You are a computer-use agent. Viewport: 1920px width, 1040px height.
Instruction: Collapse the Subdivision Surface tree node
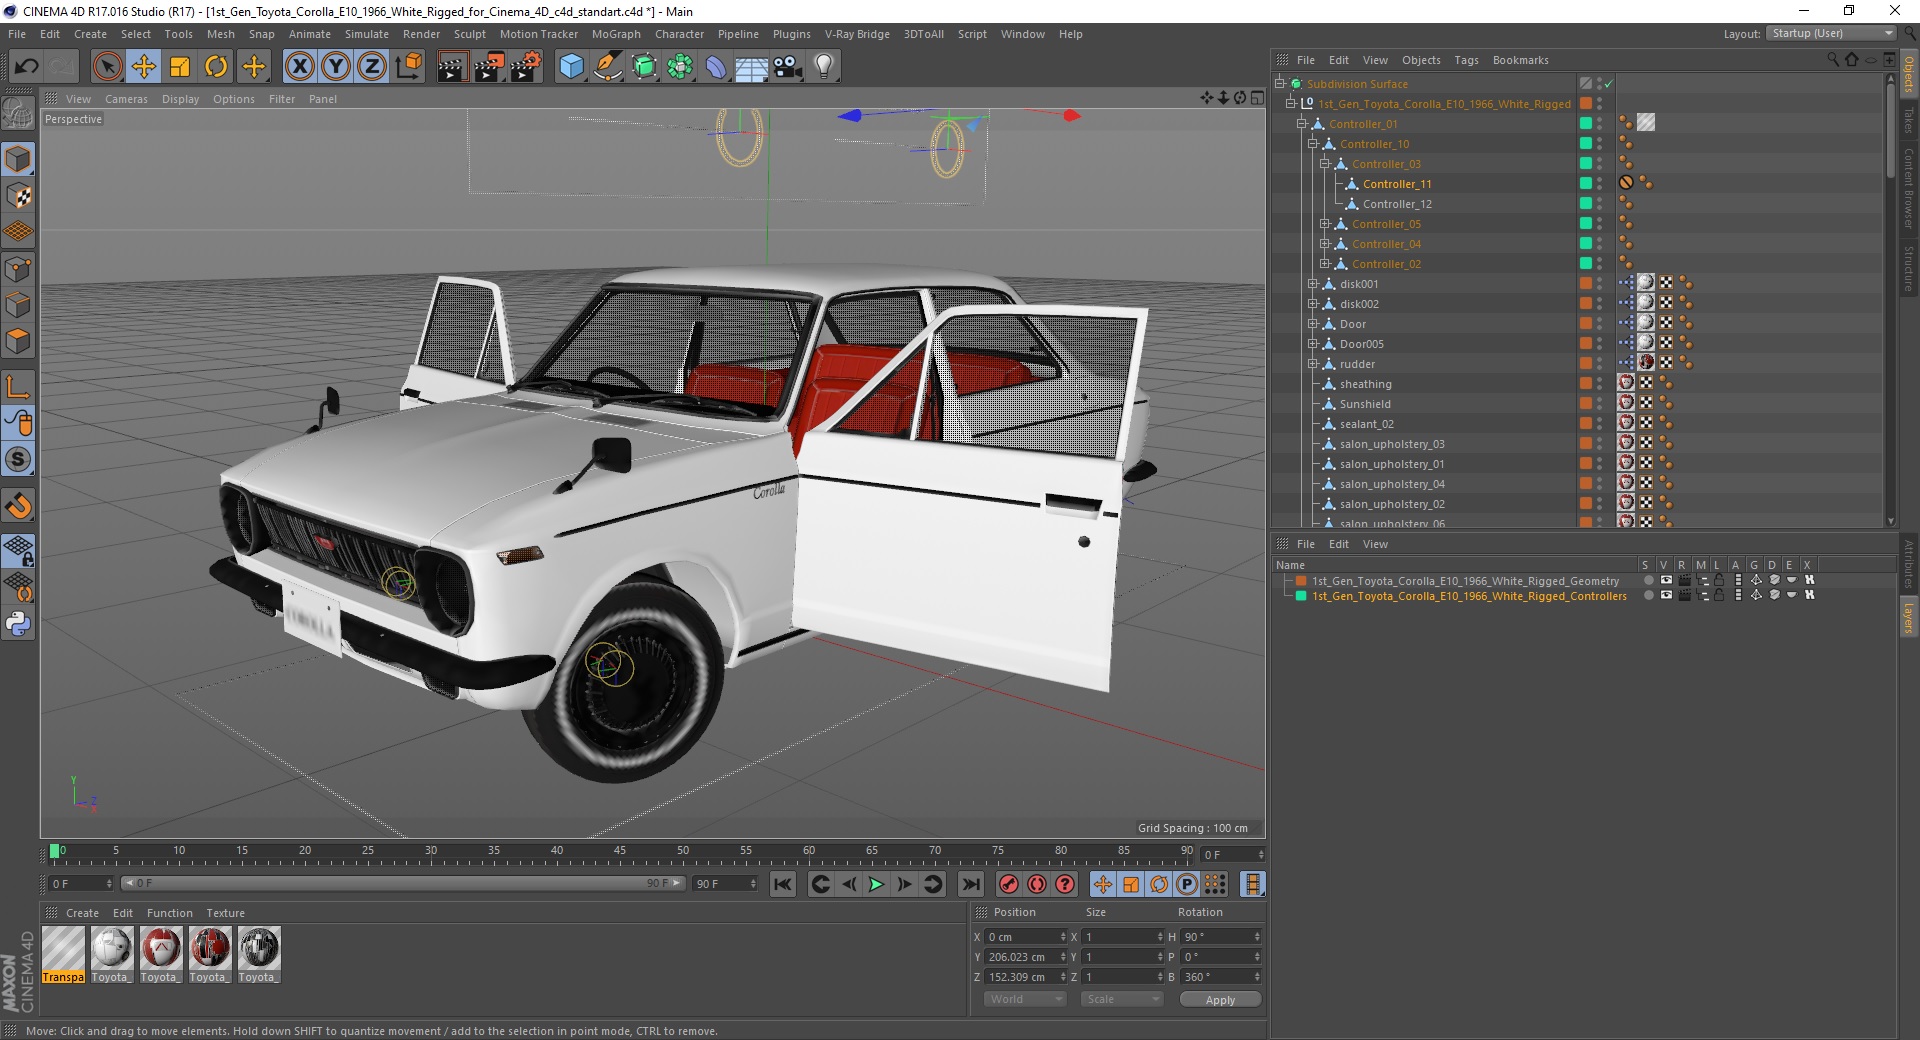pos(1280,84)
